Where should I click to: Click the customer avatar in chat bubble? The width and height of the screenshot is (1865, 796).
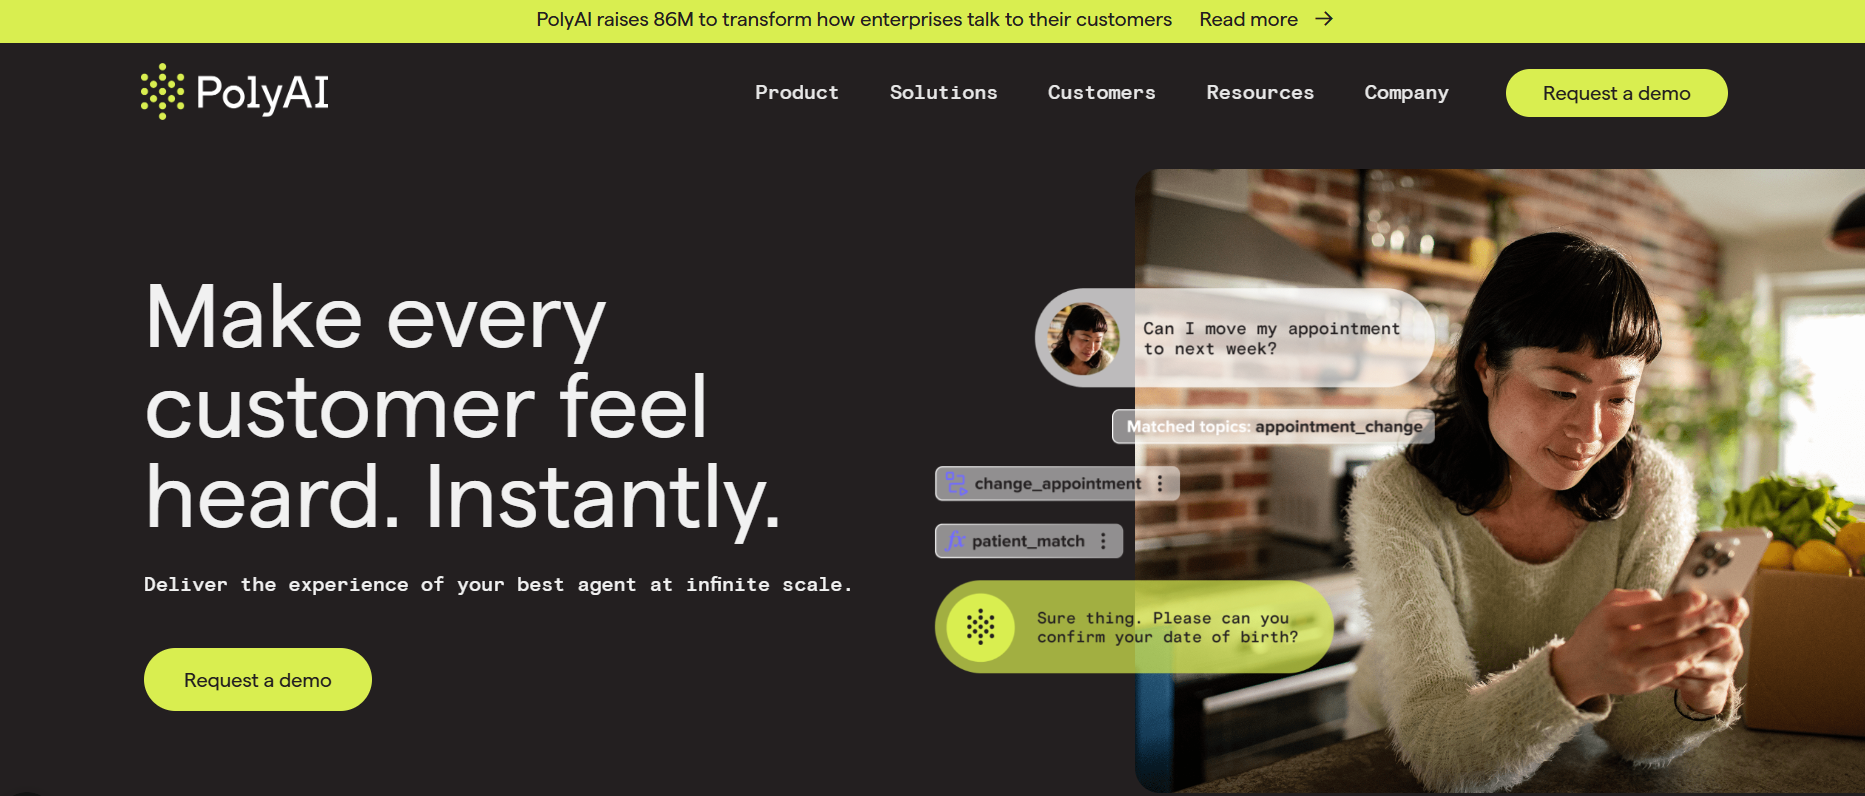[1083, 338]
